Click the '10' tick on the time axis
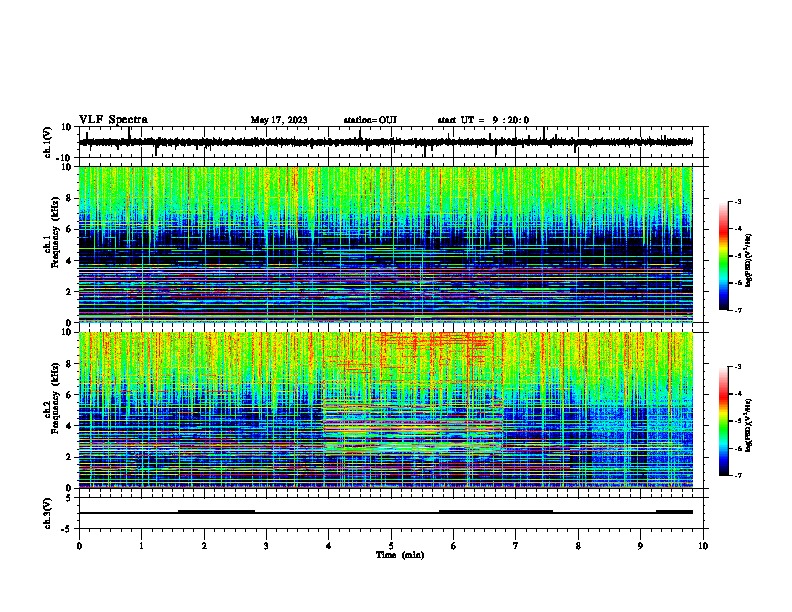This screenshot has height=612, width=792. 703,546
